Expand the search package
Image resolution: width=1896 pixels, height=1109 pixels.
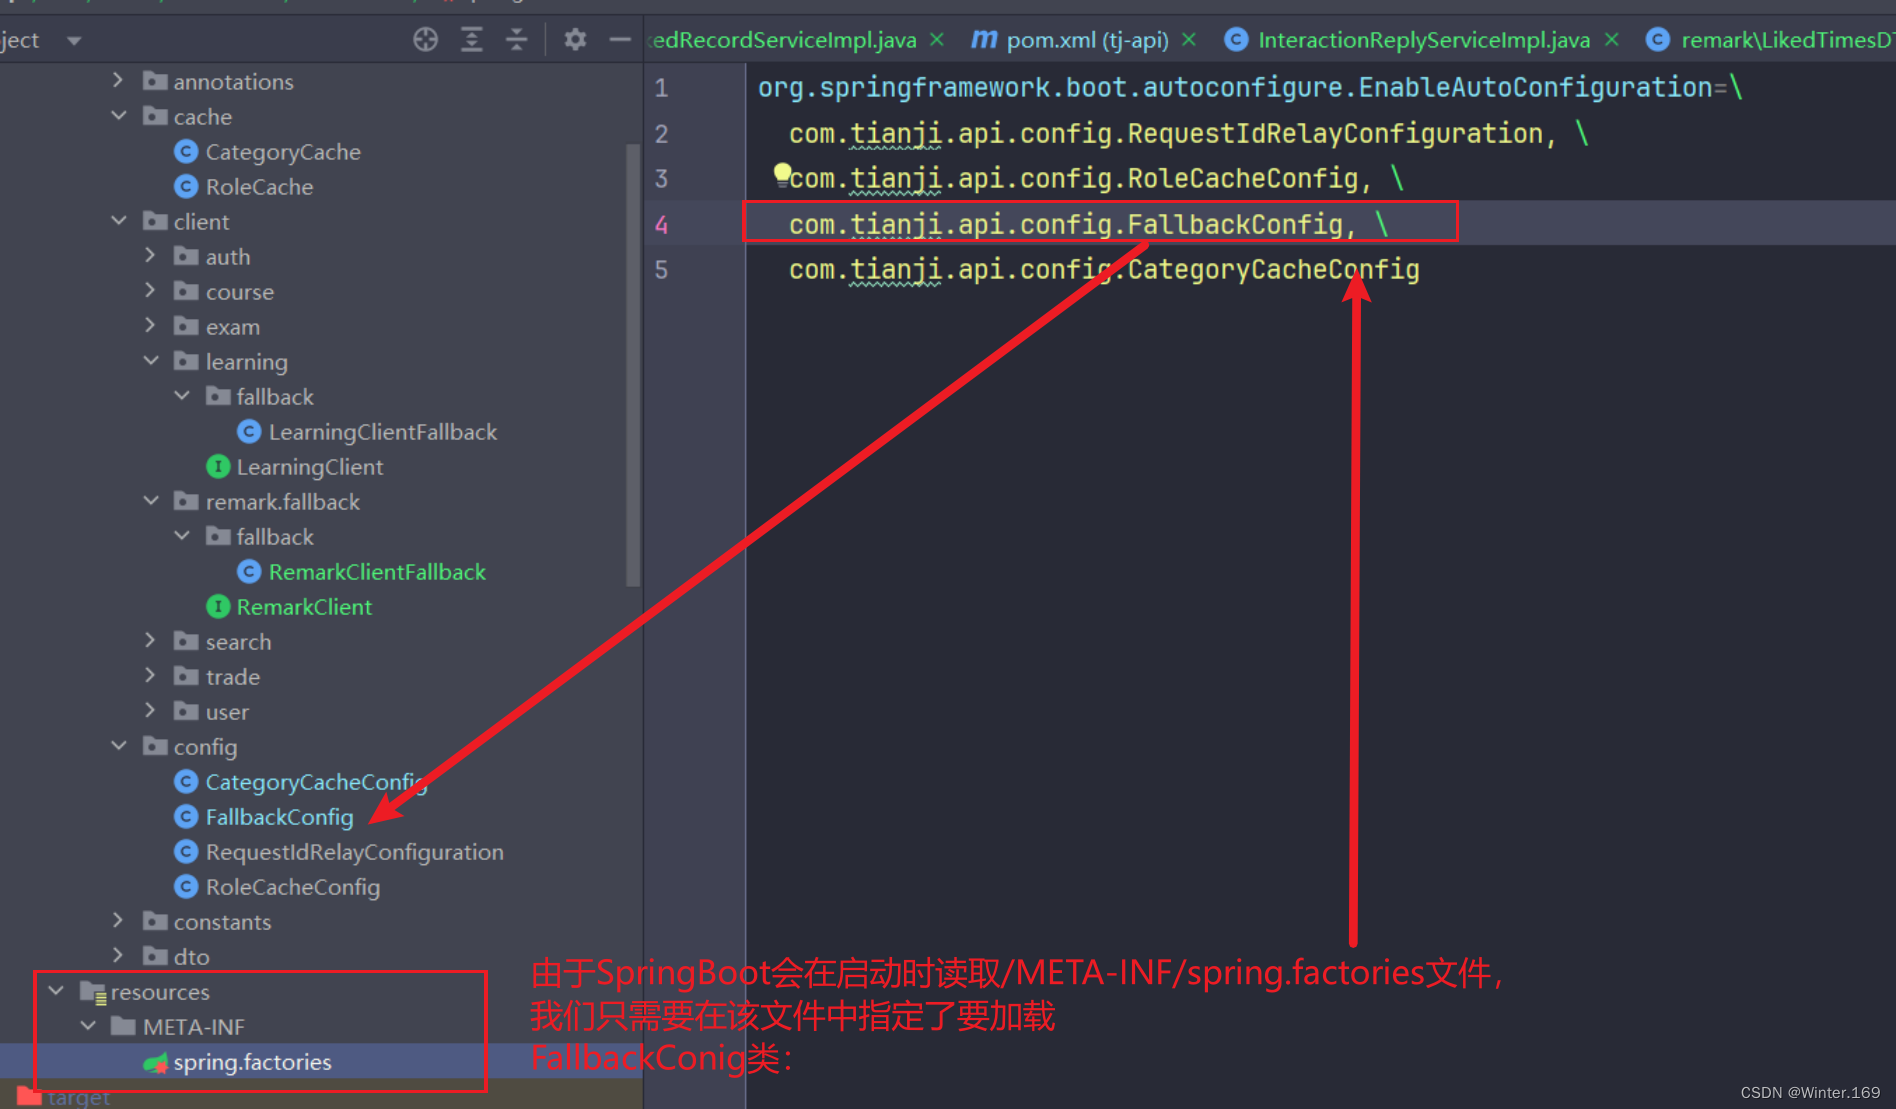(150, 641)
